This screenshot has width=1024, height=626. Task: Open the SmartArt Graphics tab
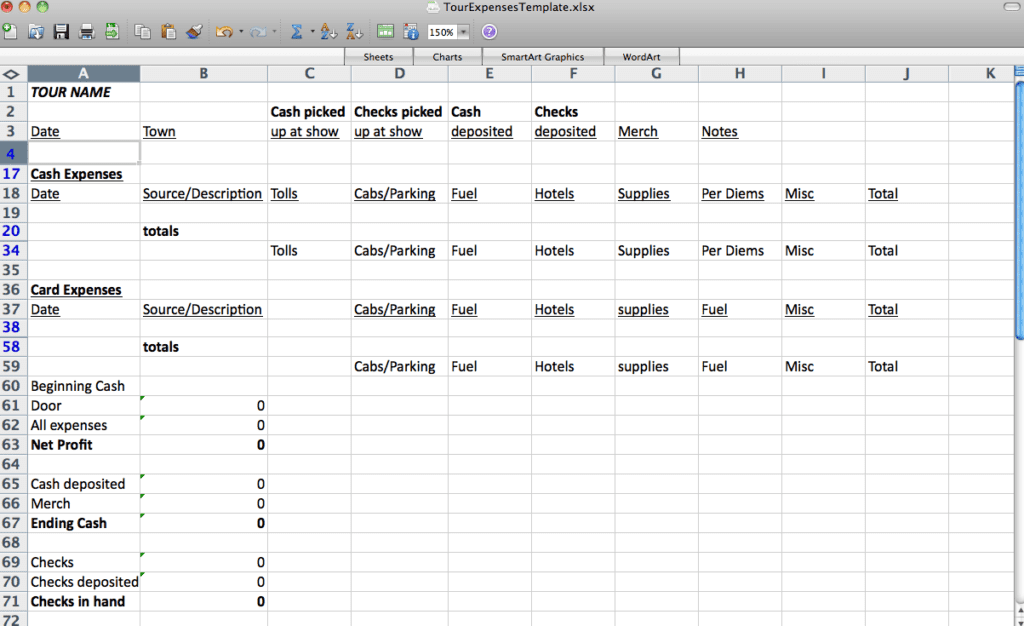pos(542,57)
